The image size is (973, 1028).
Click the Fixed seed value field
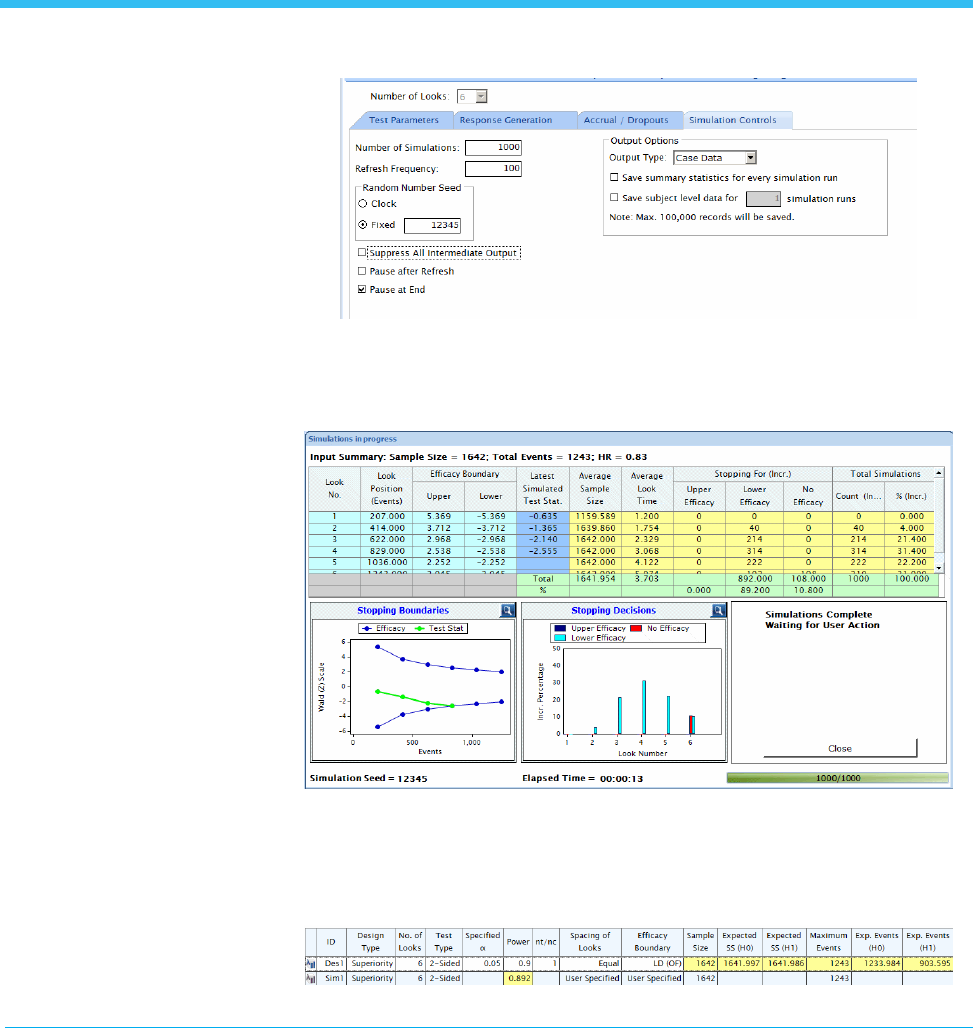click(432, 226)
